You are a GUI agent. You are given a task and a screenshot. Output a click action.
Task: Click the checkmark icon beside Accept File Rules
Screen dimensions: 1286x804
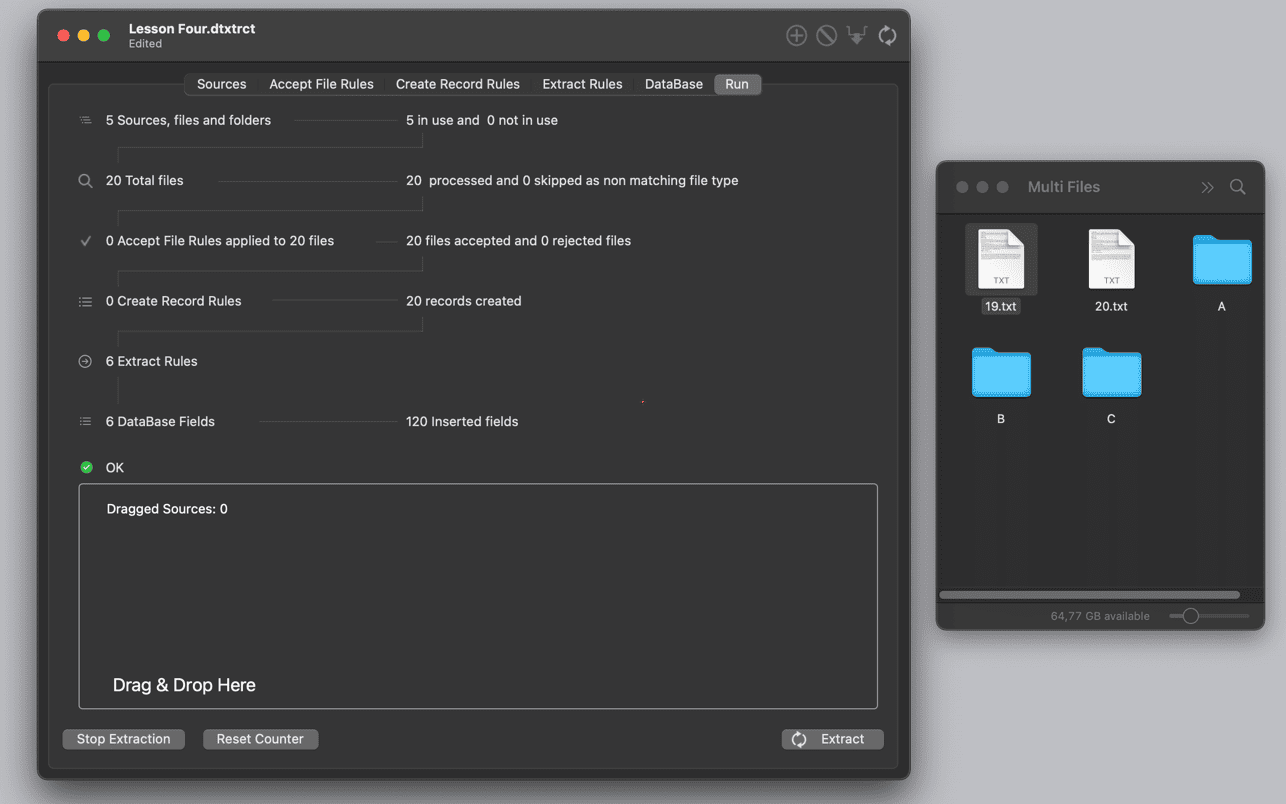tap(86, 241)
